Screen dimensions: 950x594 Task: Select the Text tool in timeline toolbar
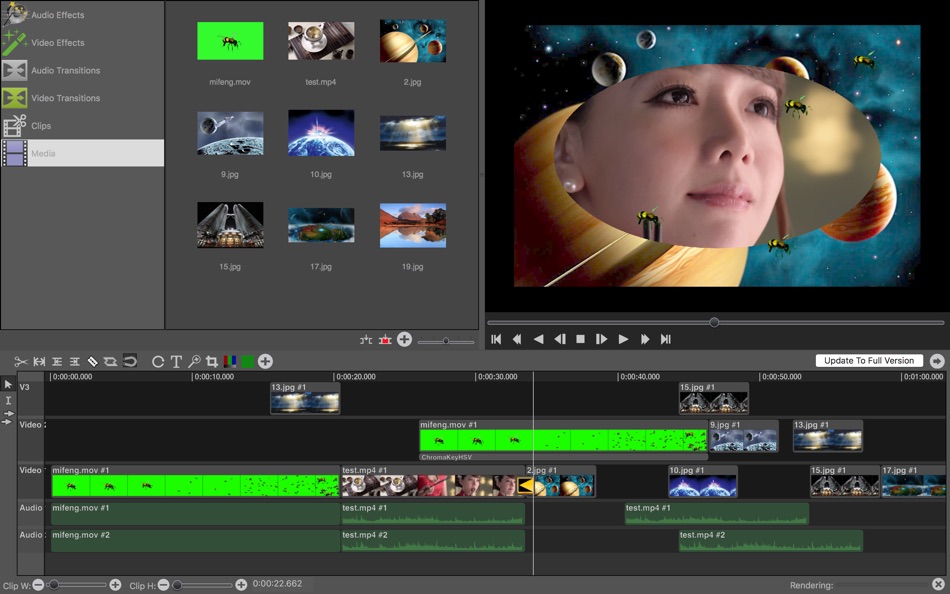coord(176,361)
